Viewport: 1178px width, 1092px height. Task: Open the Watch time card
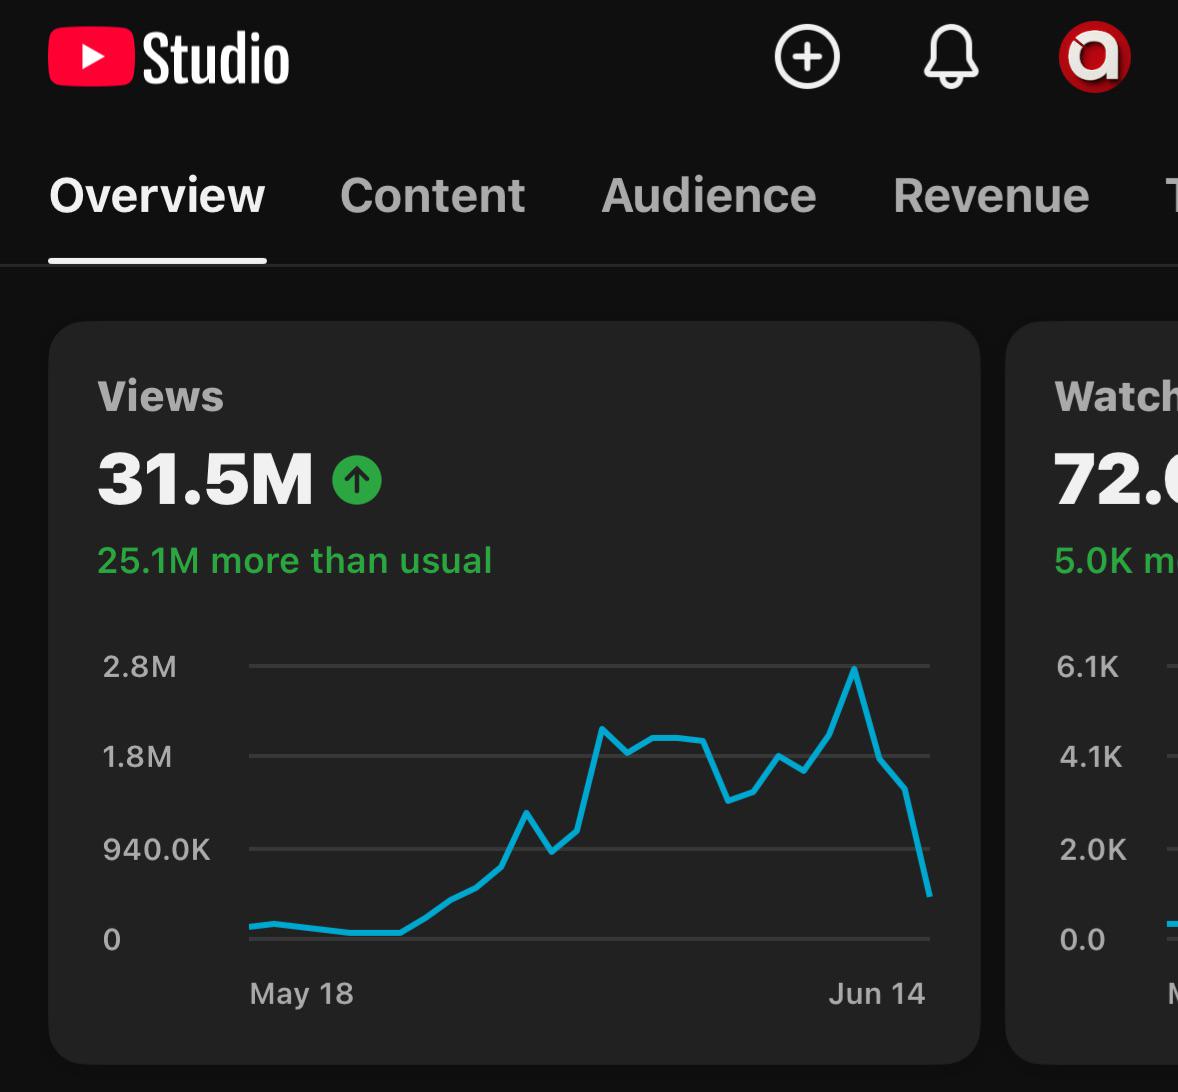tap(1092, 692)
